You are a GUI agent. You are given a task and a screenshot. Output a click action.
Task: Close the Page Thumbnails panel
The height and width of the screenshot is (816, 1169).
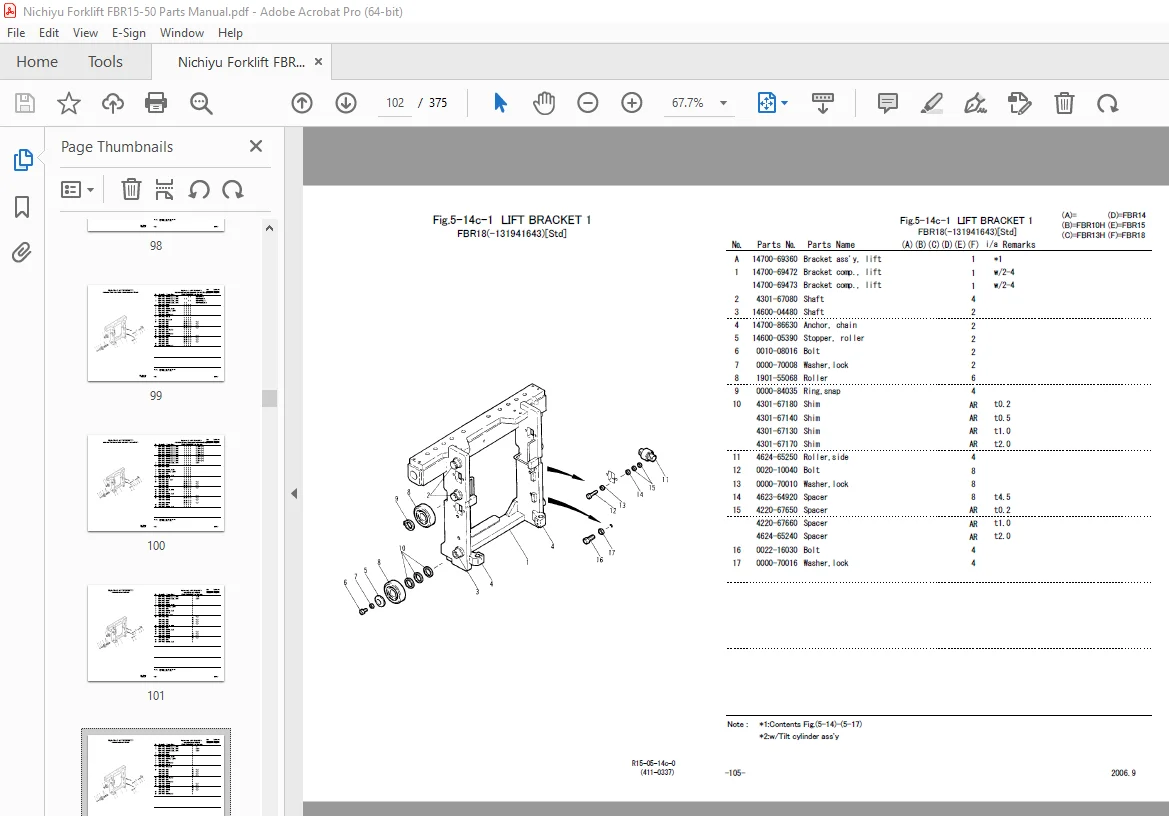tap(256, 146)
